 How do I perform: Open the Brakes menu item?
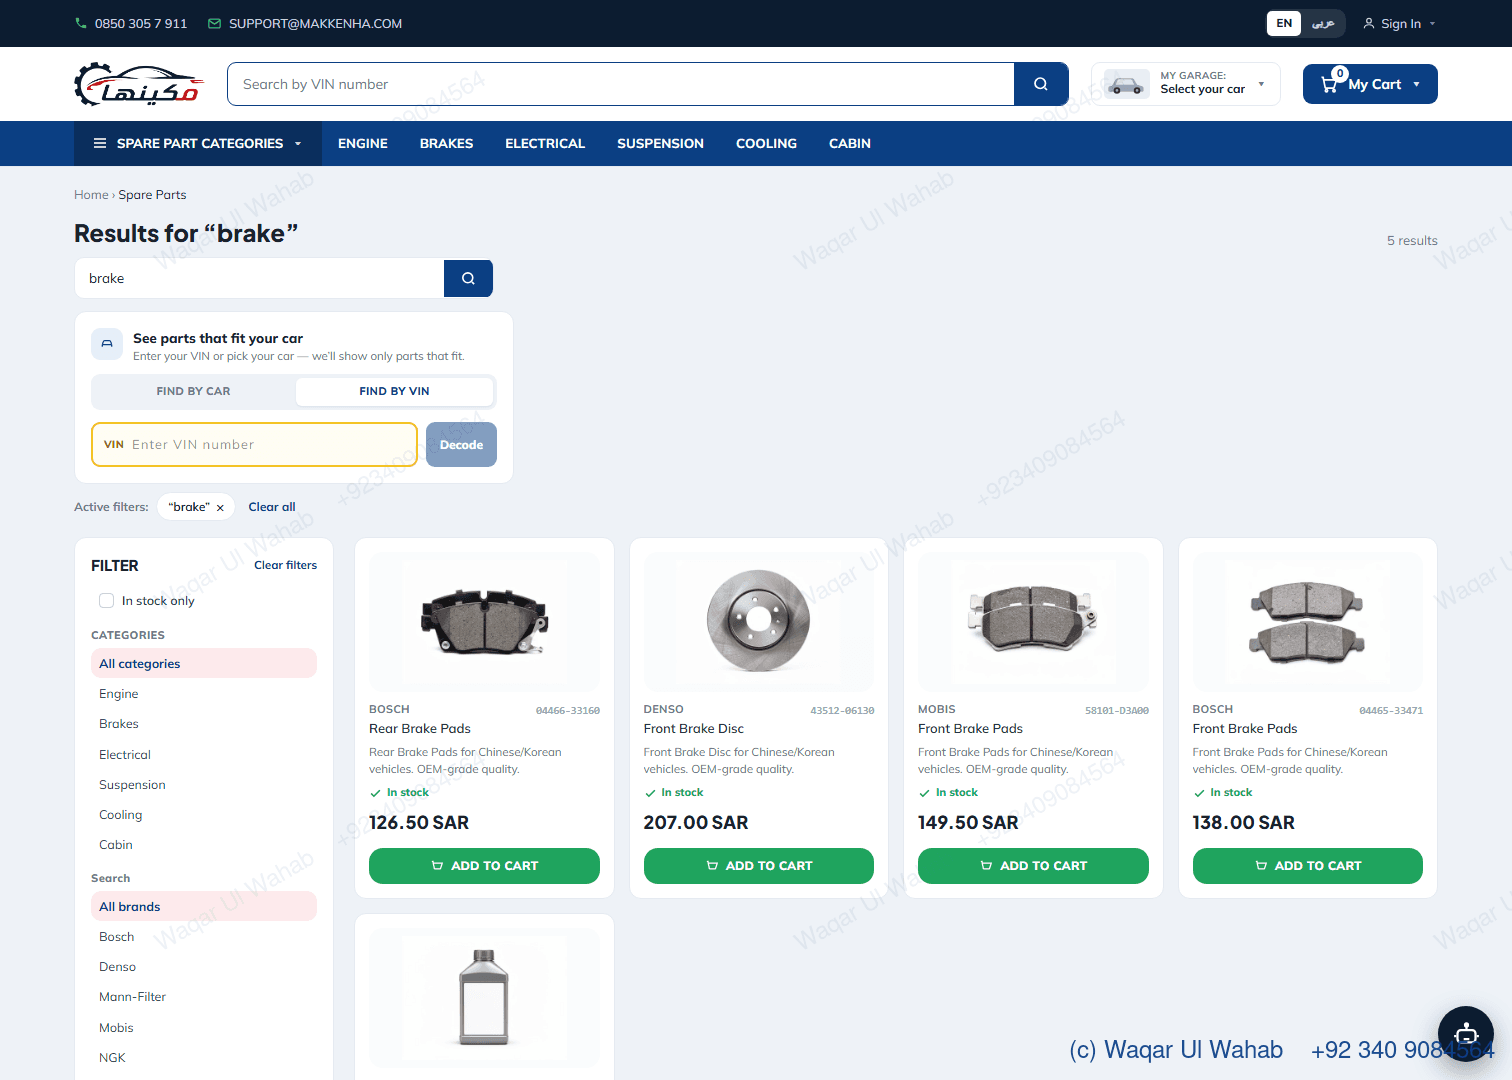(x=447, y=143)
